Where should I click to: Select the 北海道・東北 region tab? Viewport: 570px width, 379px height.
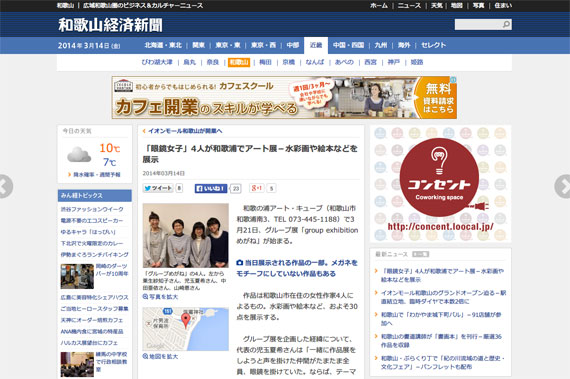[163, 45]
